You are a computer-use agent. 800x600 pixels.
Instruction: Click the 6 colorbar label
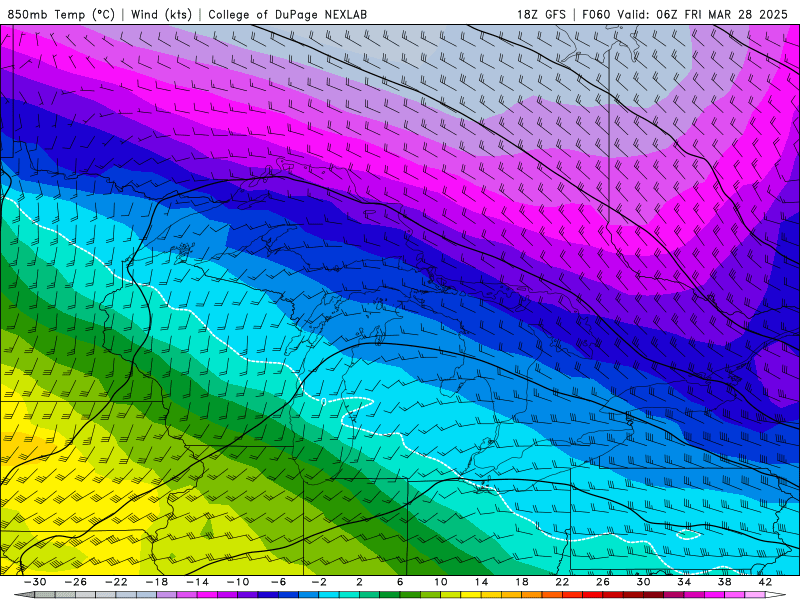click(400, 582)
